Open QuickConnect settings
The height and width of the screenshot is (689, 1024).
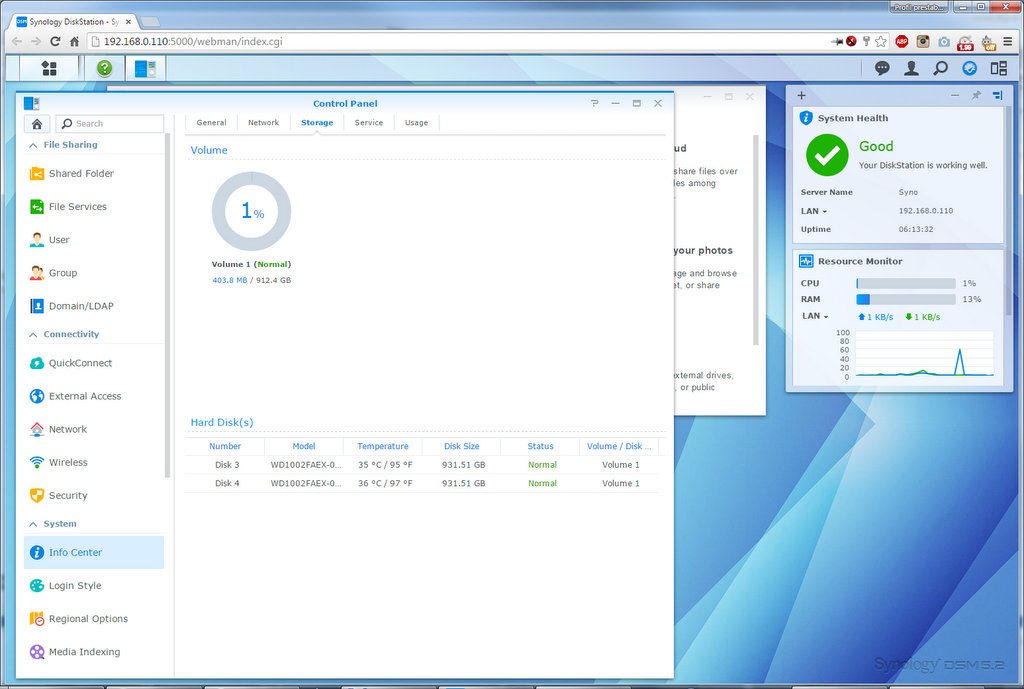(x=93, y=363)
